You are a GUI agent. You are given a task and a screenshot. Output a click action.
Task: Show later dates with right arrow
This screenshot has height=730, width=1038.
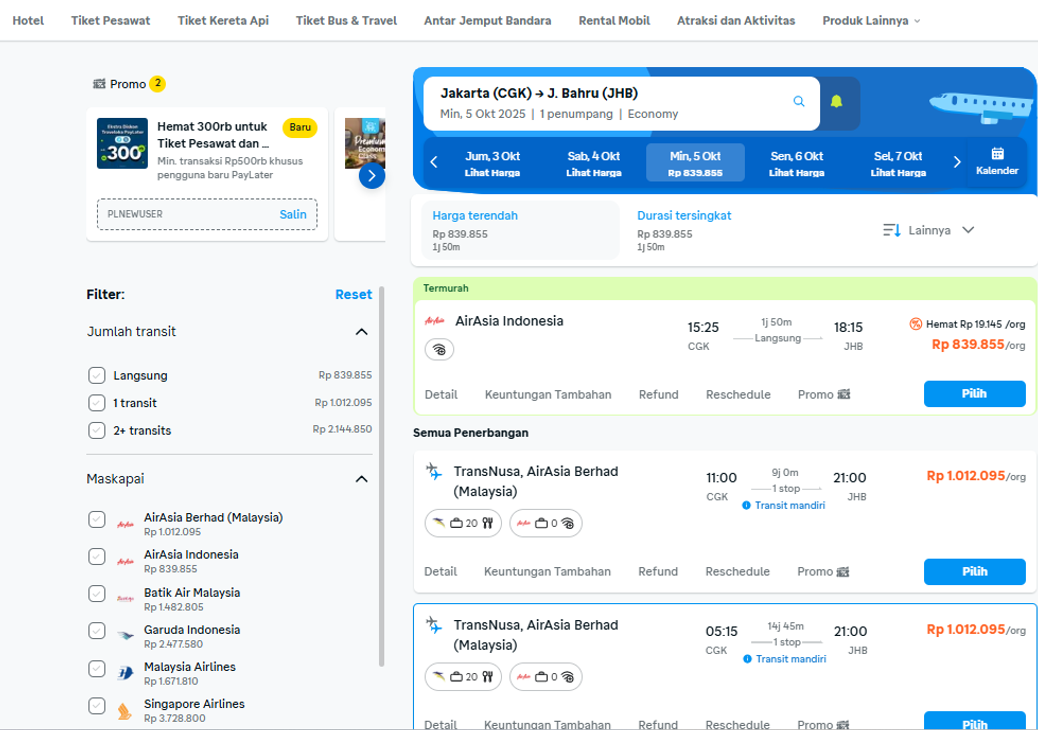957,162
